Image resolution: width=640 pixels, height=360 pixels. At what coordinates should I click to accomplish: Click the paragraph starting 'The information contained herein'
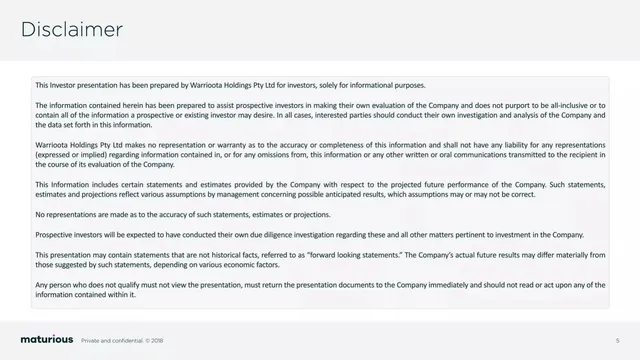pyautogui.click(x=320, y=115)
